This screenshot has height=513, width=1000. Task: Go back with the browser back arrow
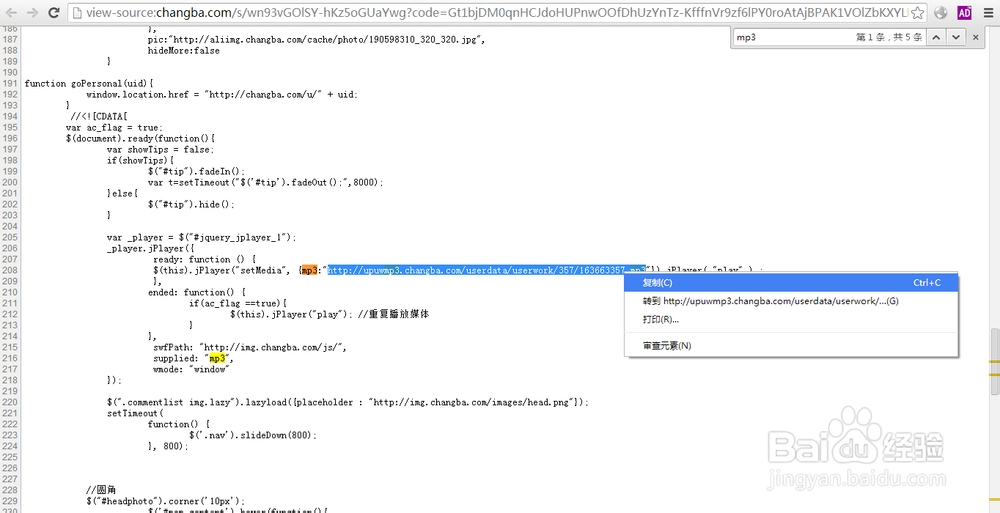[11, 12]
